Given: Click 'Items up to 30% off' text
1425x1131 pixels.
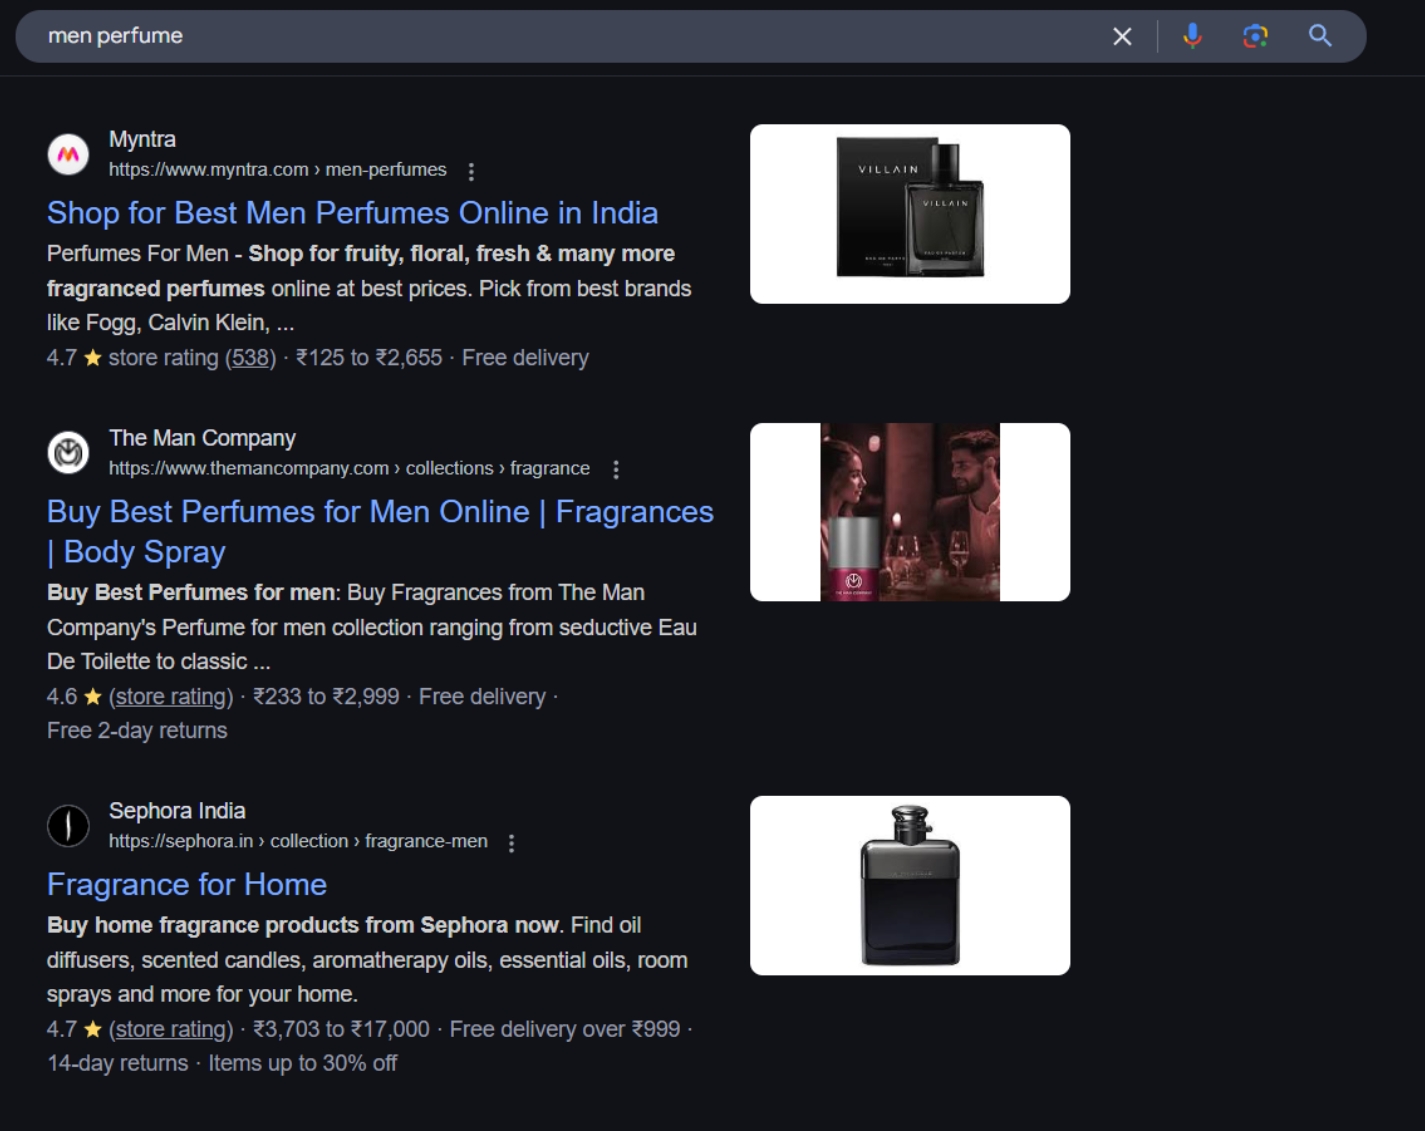Looking at the screenshot, I should [302, 1063].
